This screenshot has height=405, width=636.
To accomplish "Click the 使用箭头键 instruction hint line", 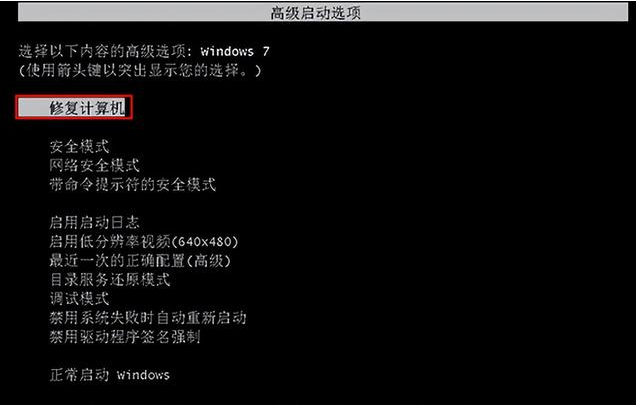I will tap(140, 71).
